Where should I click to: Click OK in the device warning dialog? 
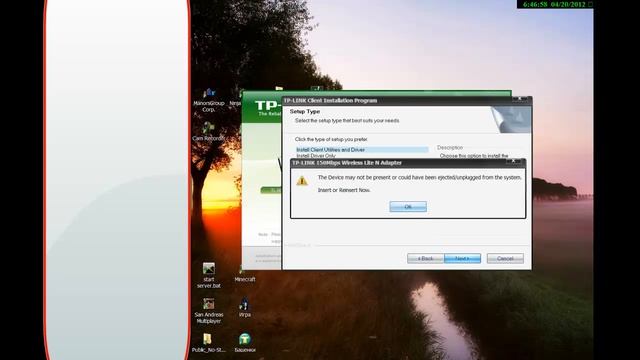pos(408,207)
